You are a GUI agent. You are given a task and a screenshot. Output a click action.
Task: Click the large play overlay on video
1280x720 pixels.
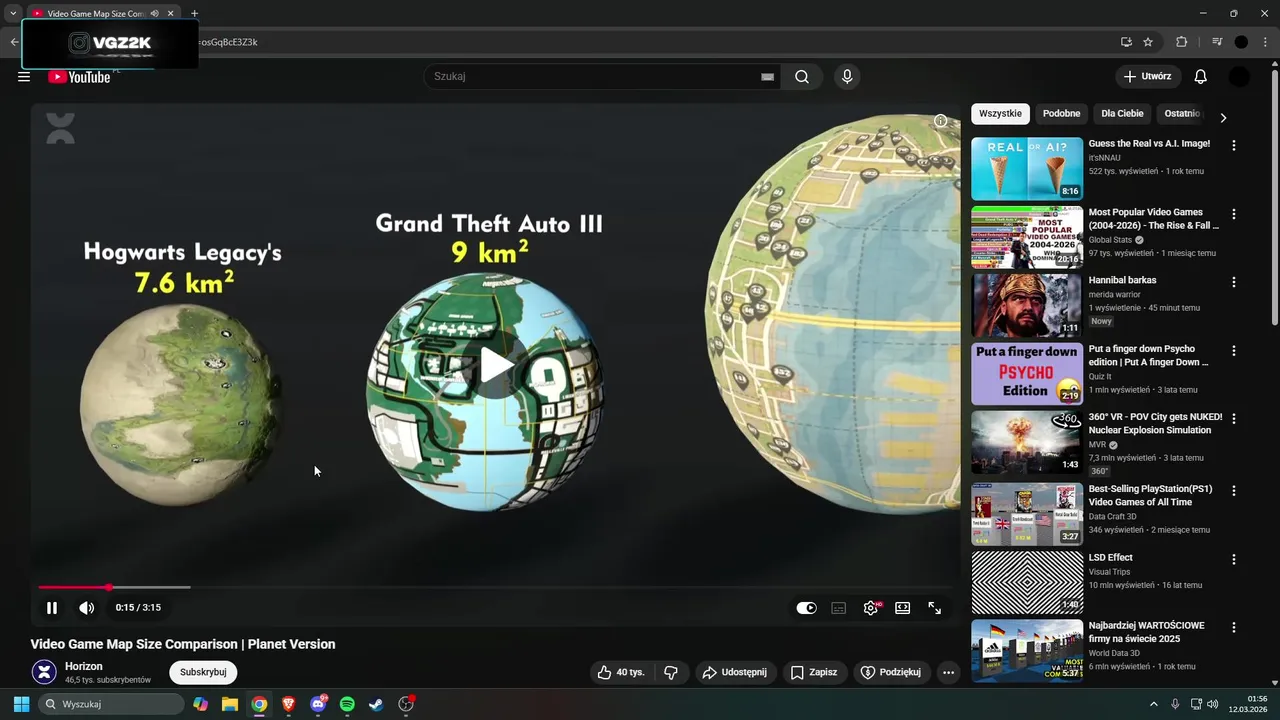pos(495,365)
